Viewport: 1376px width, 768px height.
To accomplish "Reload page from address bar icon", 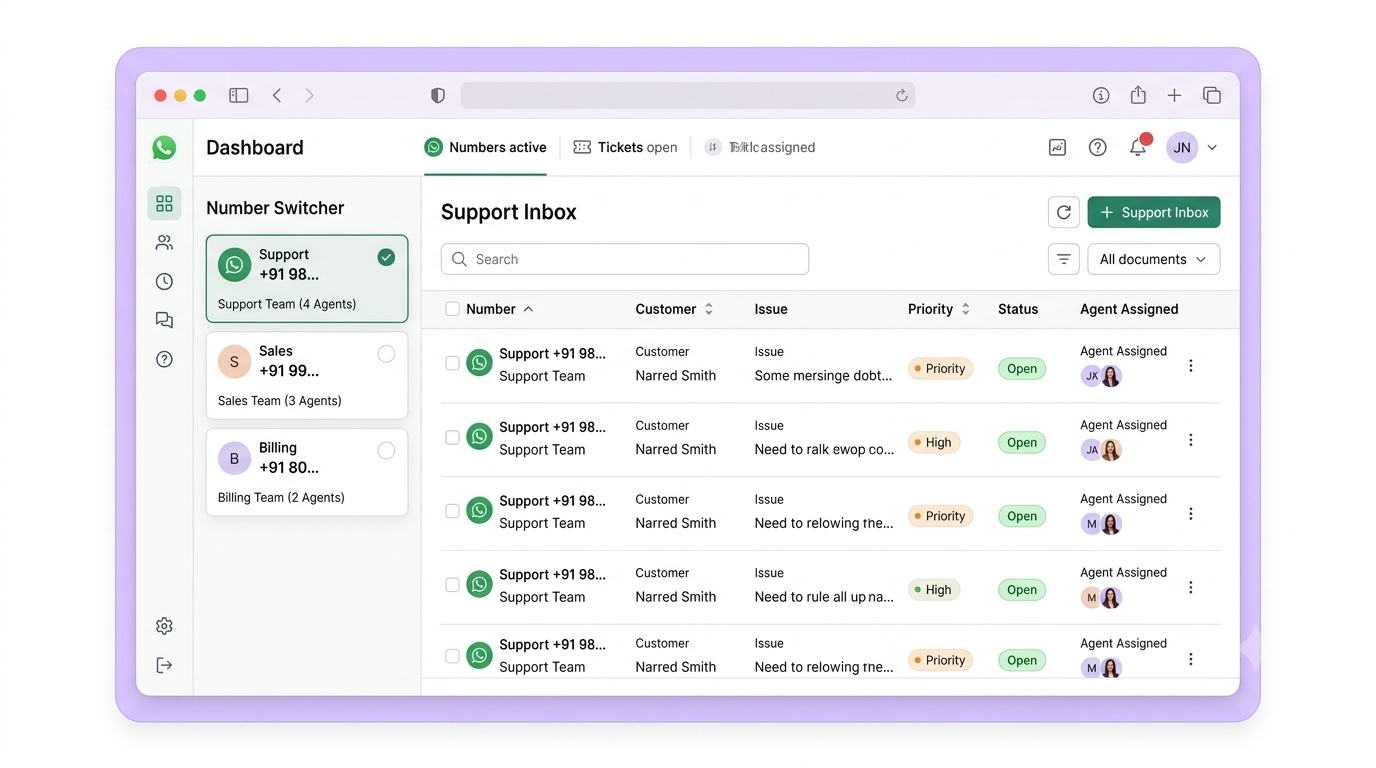I will coord(901,95).
